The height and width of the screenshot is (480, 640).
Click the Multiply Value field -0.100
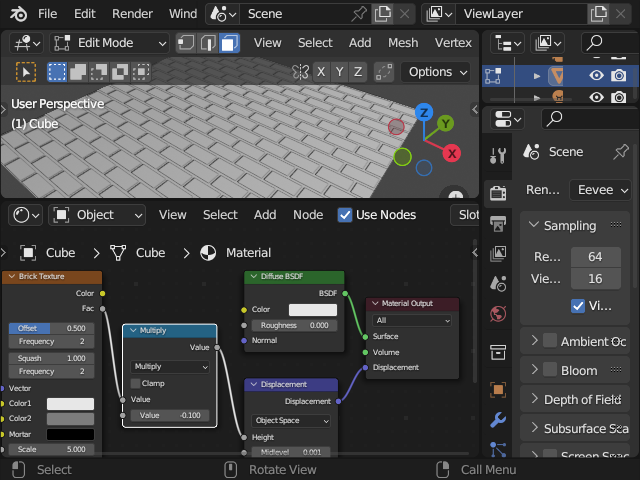pyautogui.click(x=170, y=416)
